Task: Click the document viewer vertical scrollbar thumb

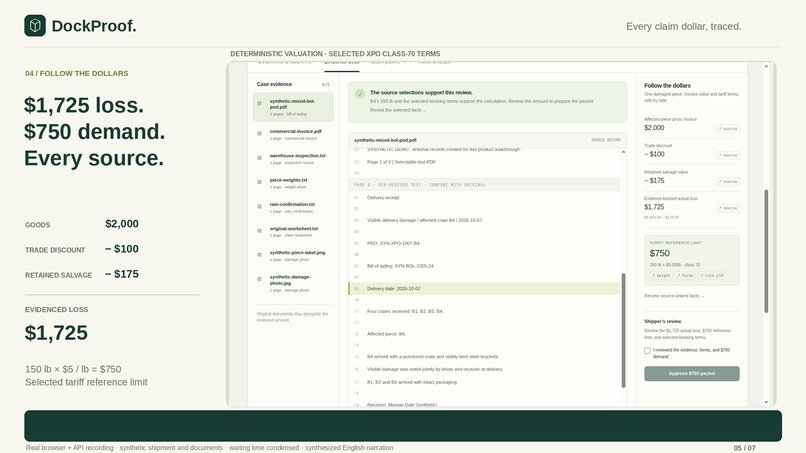Action: [624, 330]
